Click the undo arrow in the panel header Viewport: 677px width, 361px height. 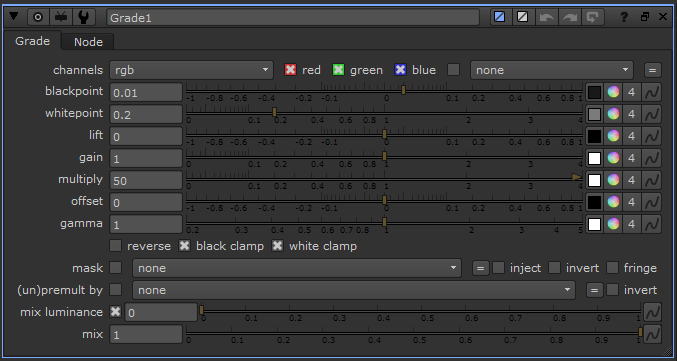click(x=547, y=17)
